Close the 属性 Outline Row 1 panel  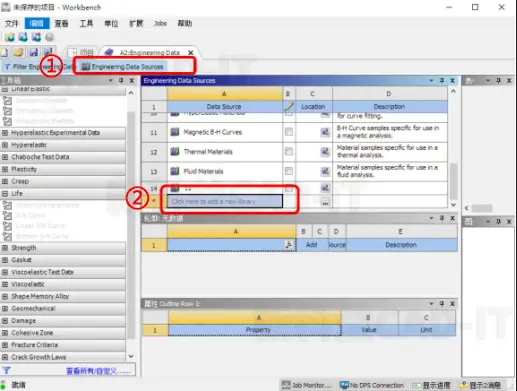(x=452, y=303)
